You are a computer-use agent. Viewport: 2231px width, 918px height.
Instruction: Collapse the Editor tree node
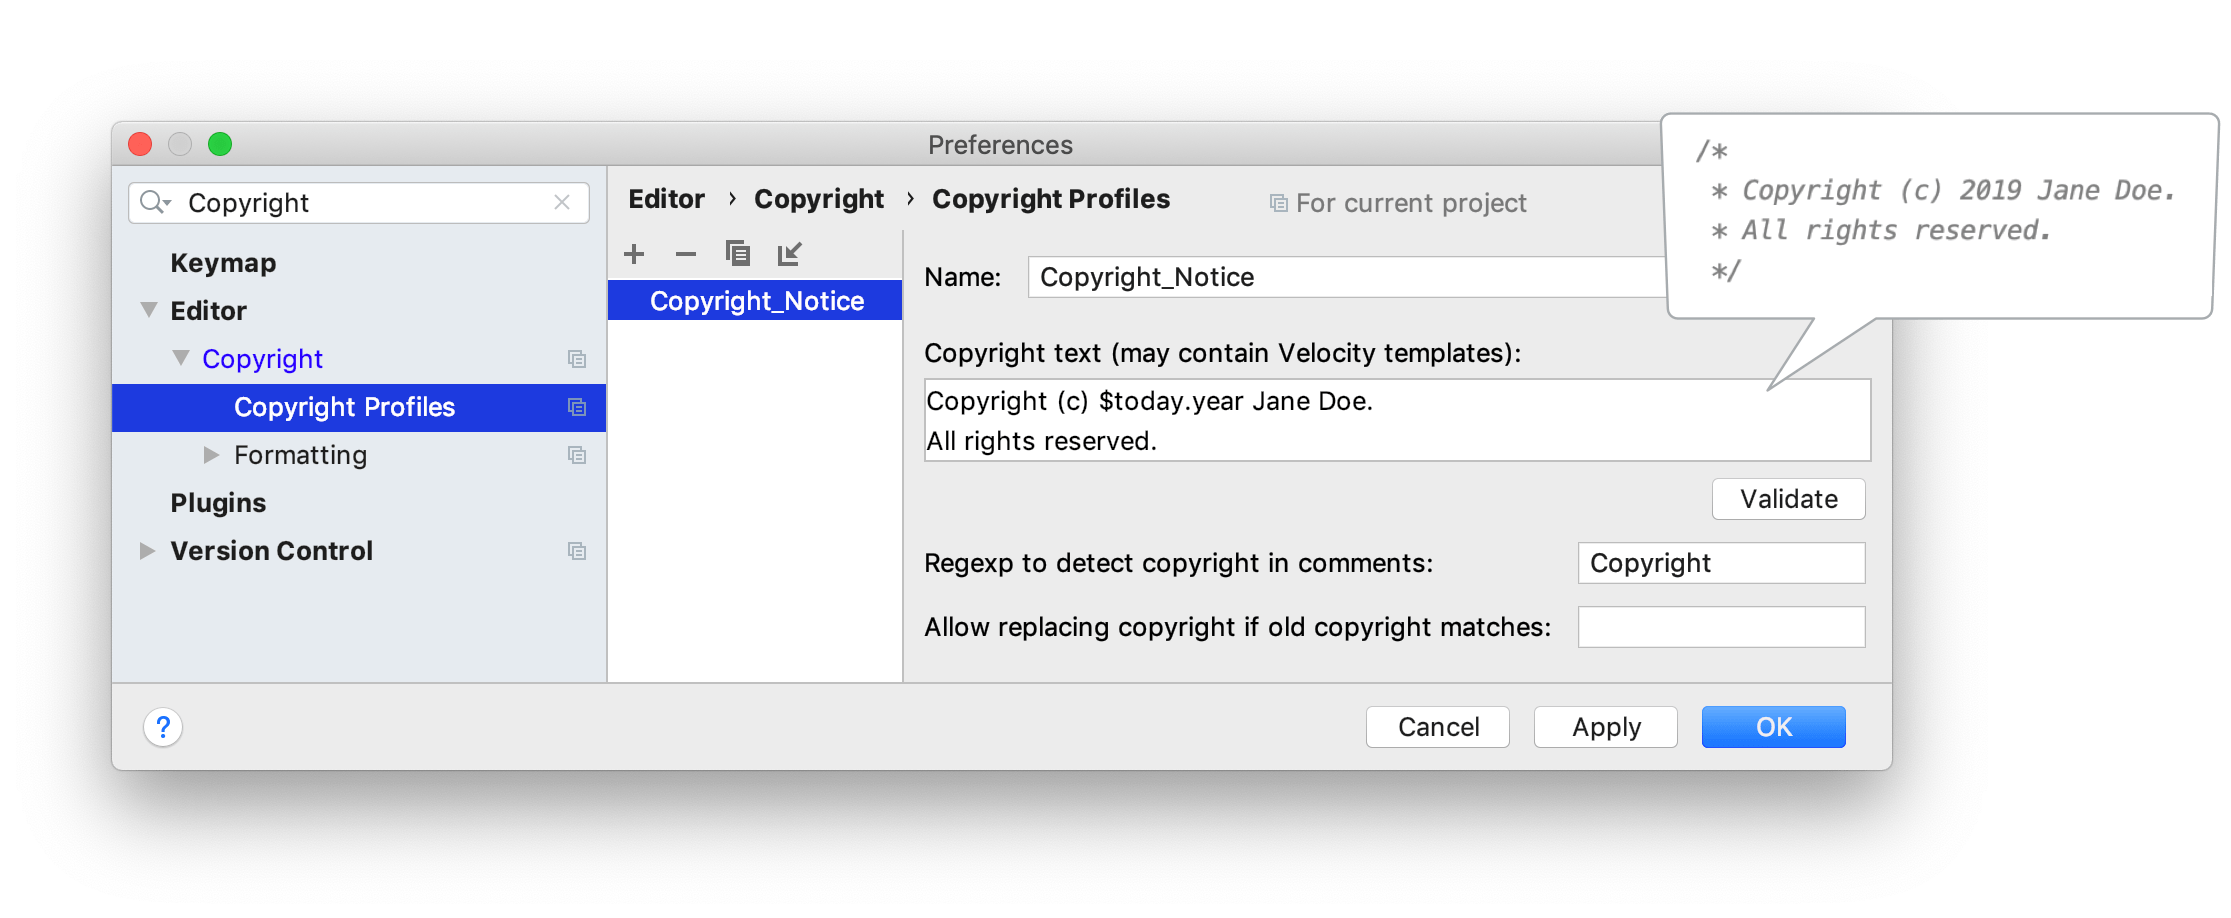click(x=149, y=310)
